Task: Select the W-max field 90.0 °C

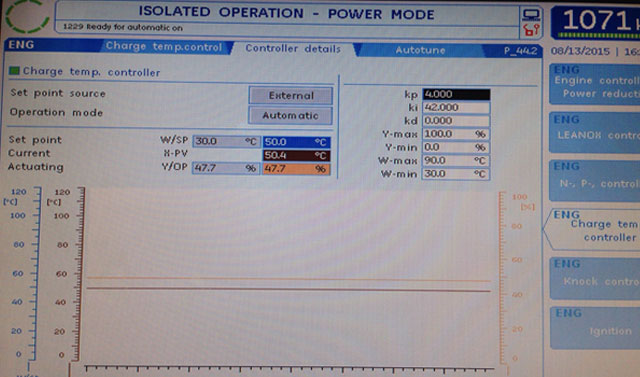Action: [x=456, y=161]
